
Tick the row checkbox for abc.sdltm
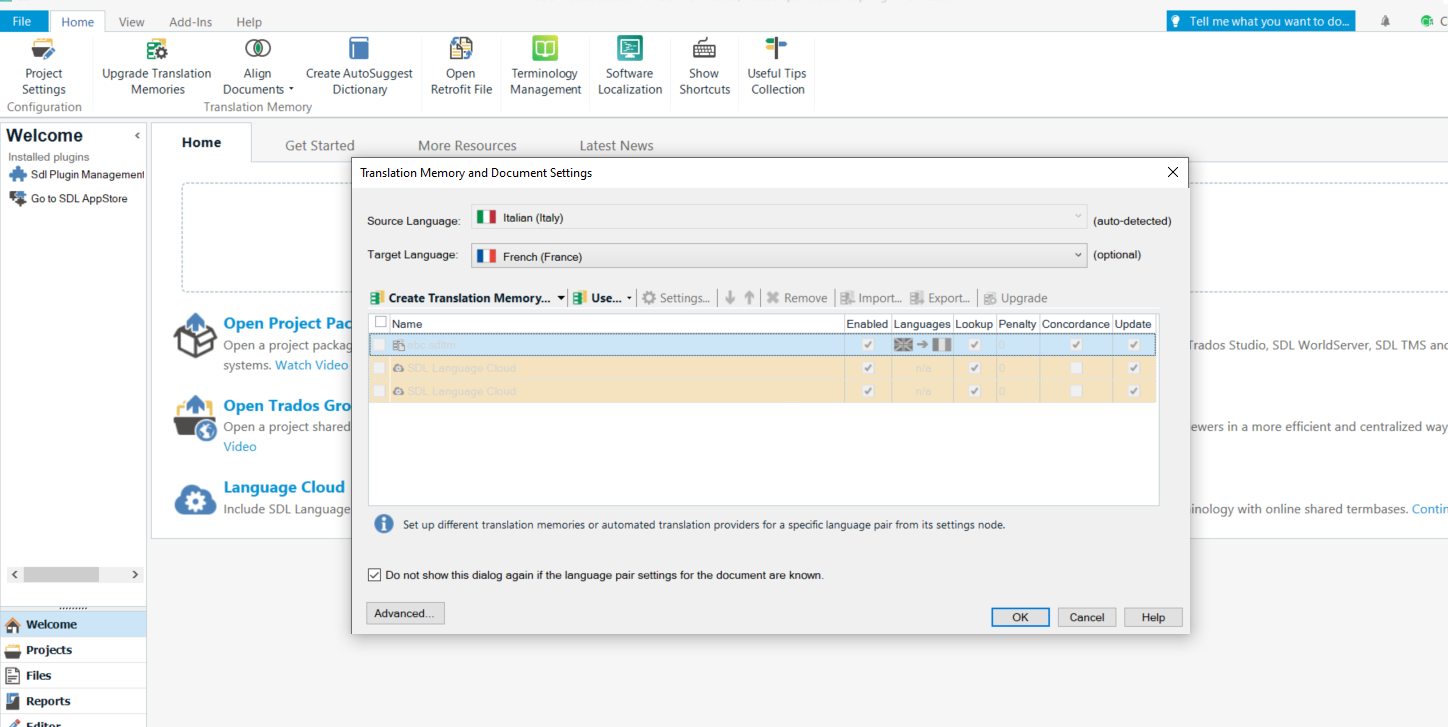click(x=379, y=345)
